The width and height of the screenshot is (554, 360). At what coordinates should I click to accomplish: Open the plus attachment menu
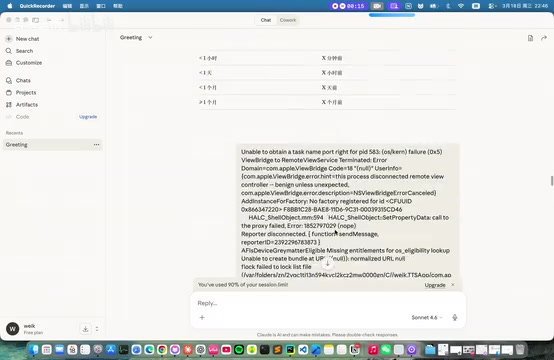click(202, 317)
